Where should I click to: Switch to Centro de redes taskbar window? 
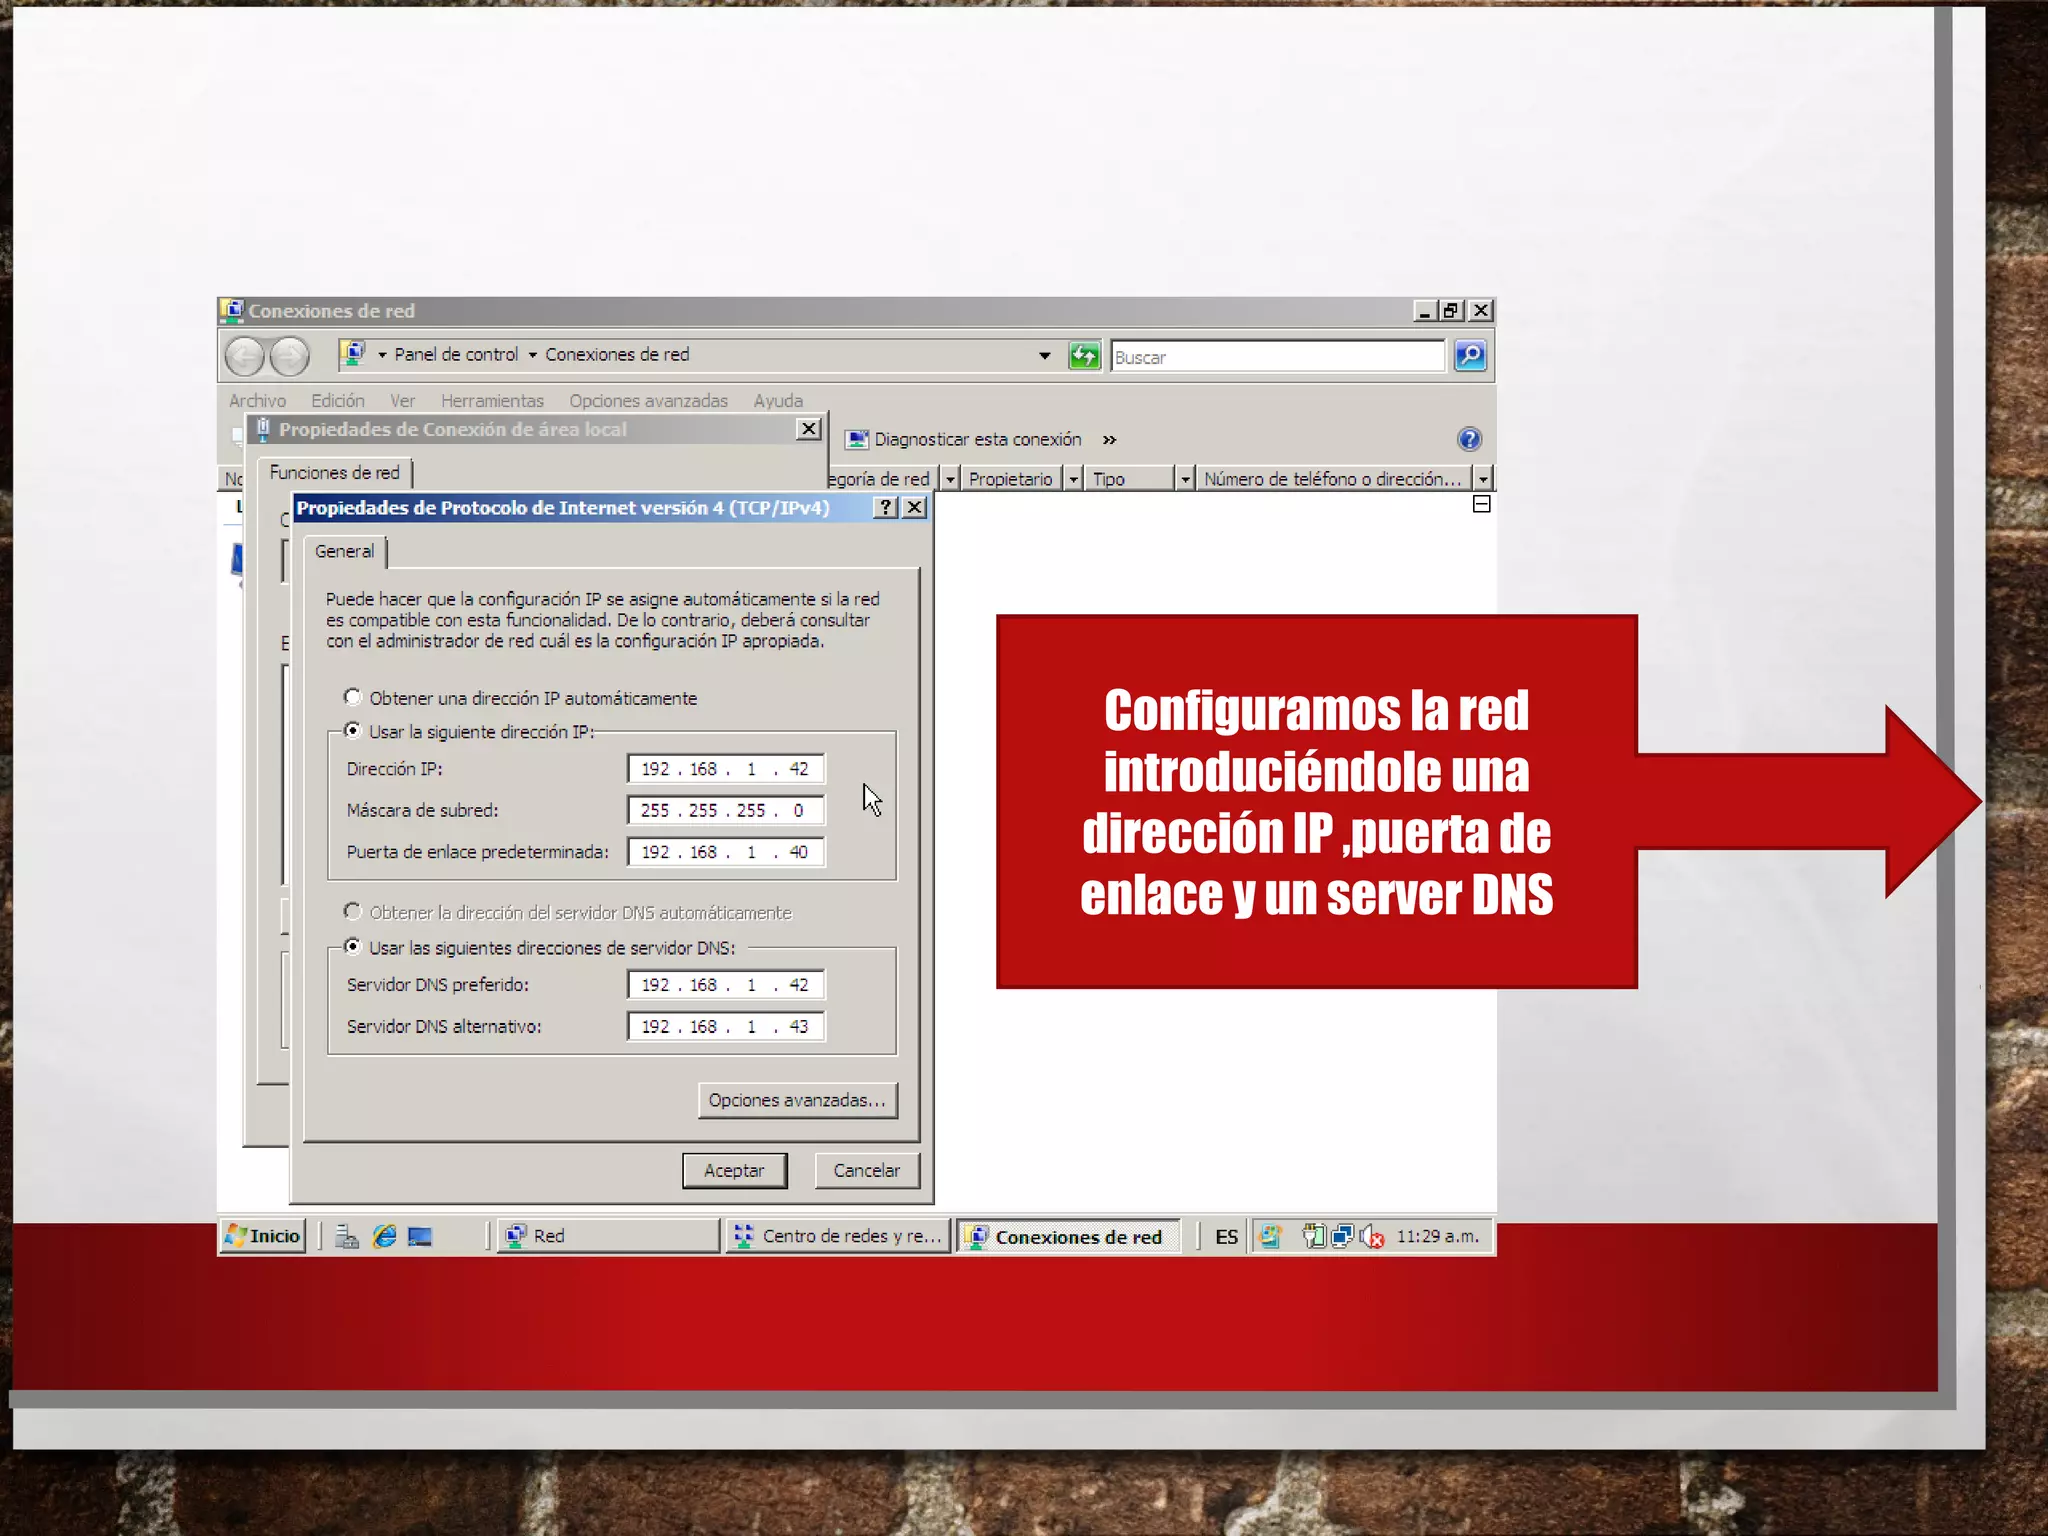click(x=837, y=1237)
